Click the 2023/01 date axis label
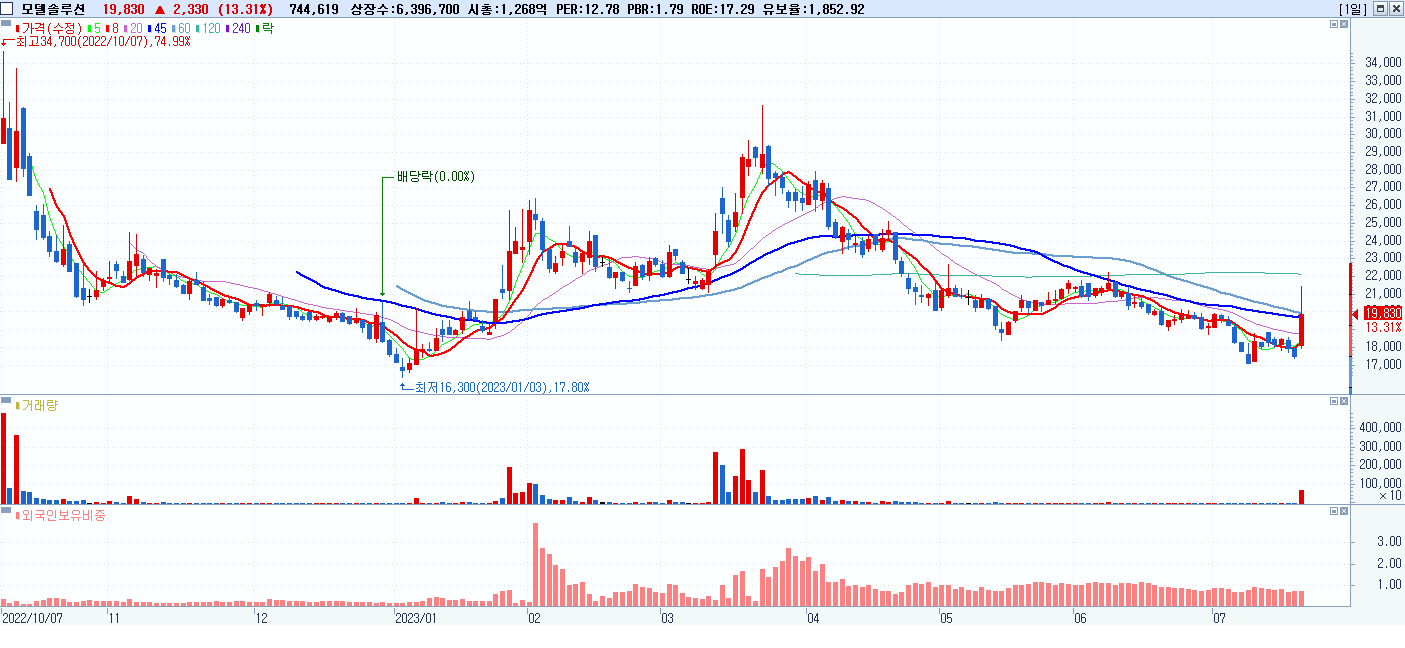This screenshot has width=1405, height=648. (x=417, y=619)
